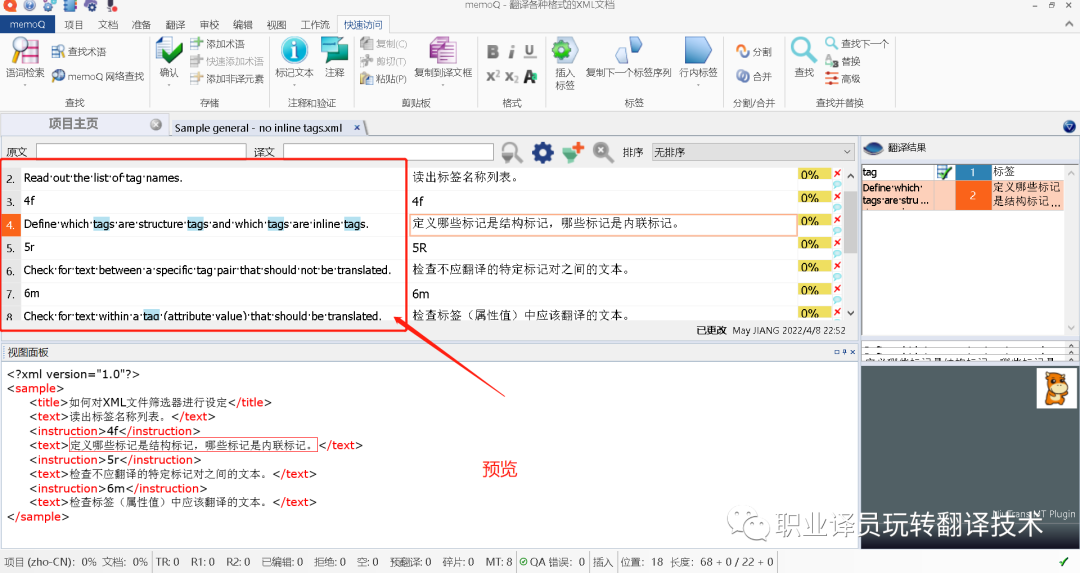Switch to the 翻译 ribbon tab
Viewport: 1080px width, 573px height.
click(x=175, y=25)
